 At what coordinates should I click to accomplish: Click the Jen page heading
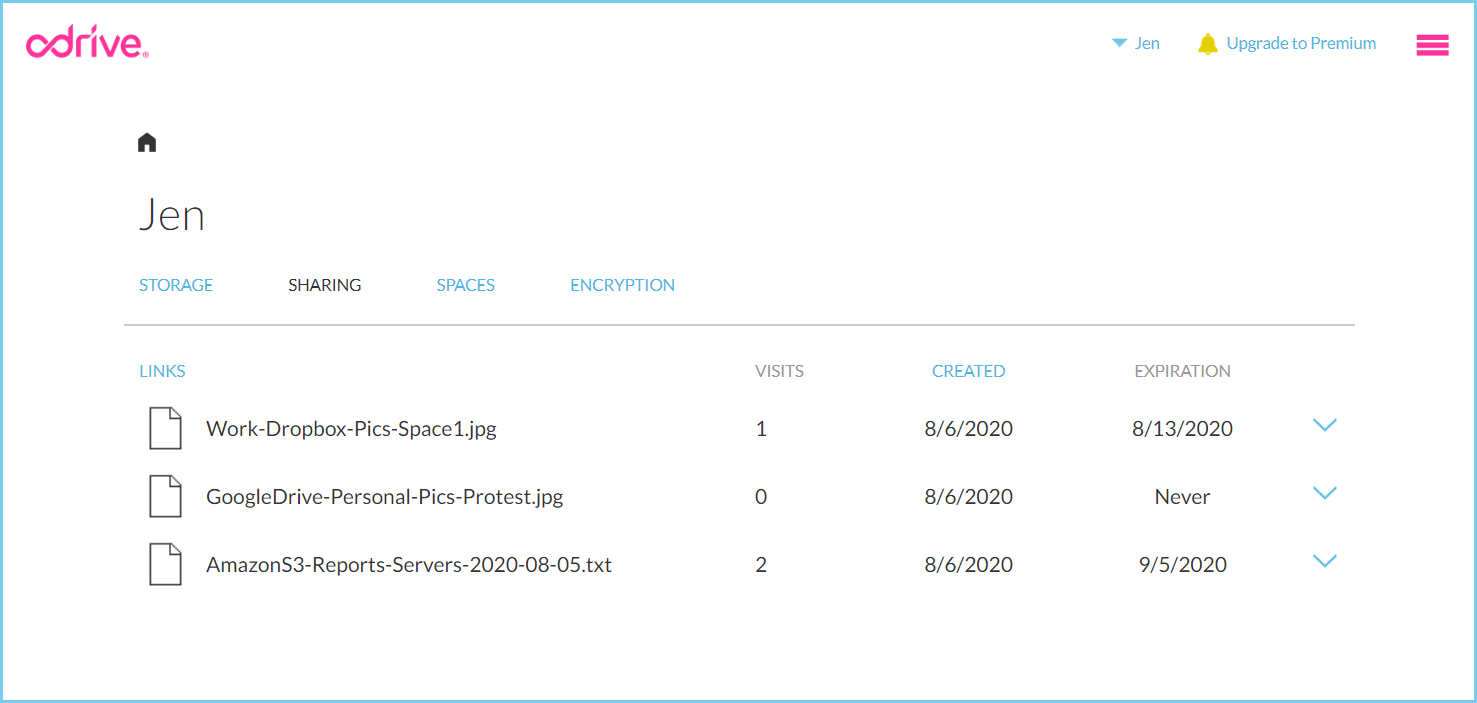click(x=171, y=216)
